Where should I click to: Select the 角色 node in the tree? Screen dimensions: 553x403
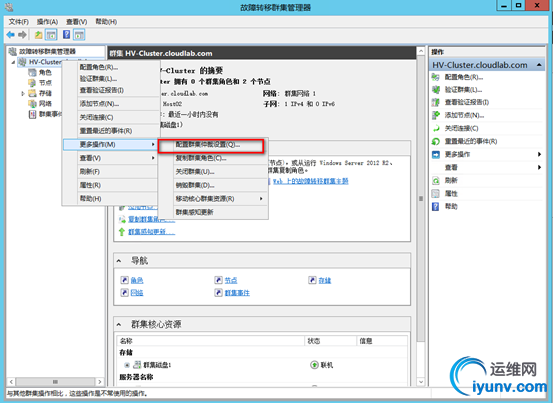45,72
